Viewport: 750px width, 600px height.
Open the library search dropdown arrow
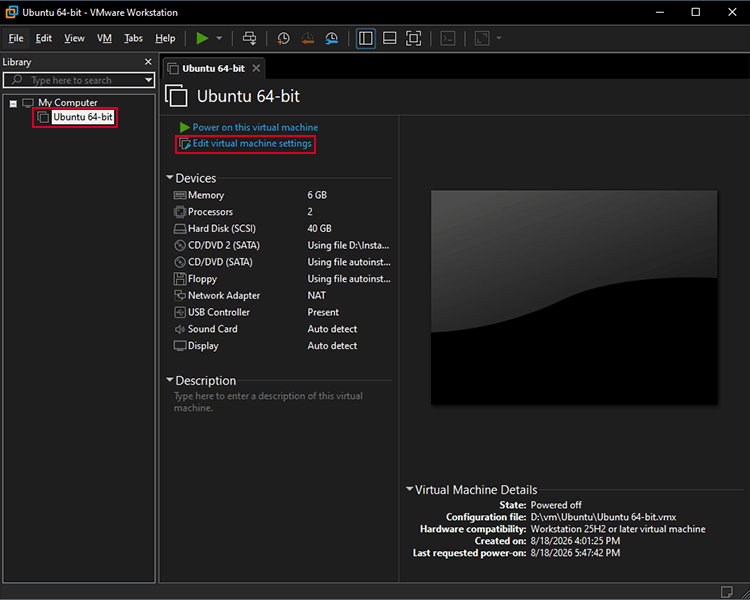coord(149,80)
